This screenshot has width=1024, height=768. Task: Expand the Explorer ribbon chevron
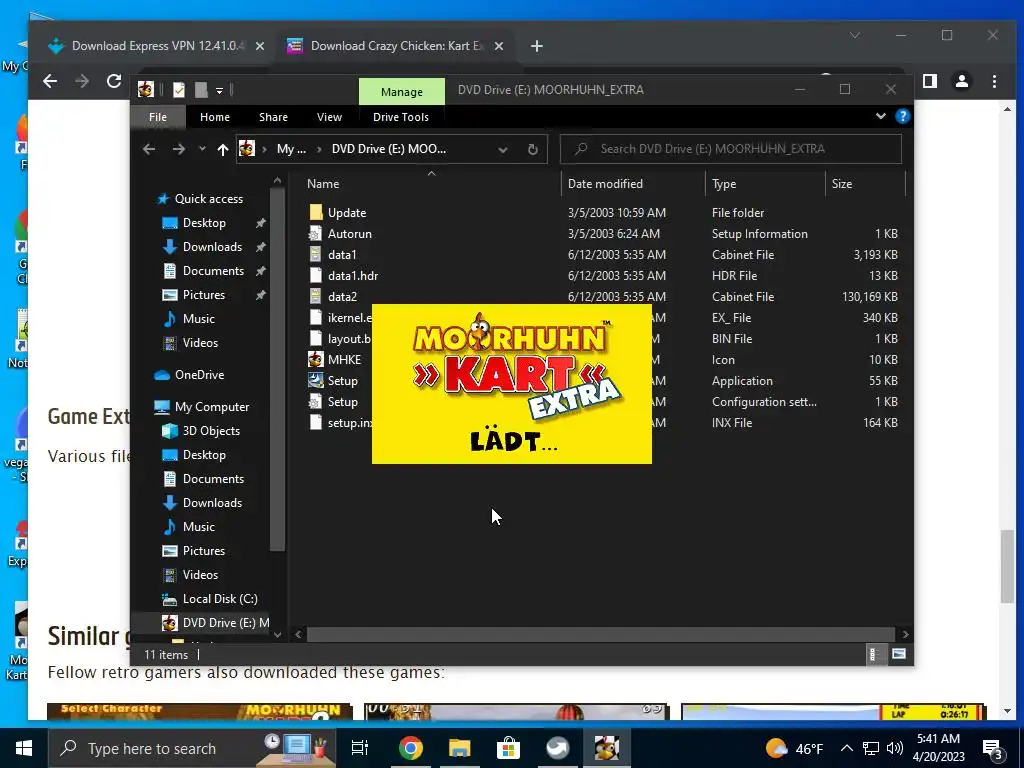[x=880, y=116]
